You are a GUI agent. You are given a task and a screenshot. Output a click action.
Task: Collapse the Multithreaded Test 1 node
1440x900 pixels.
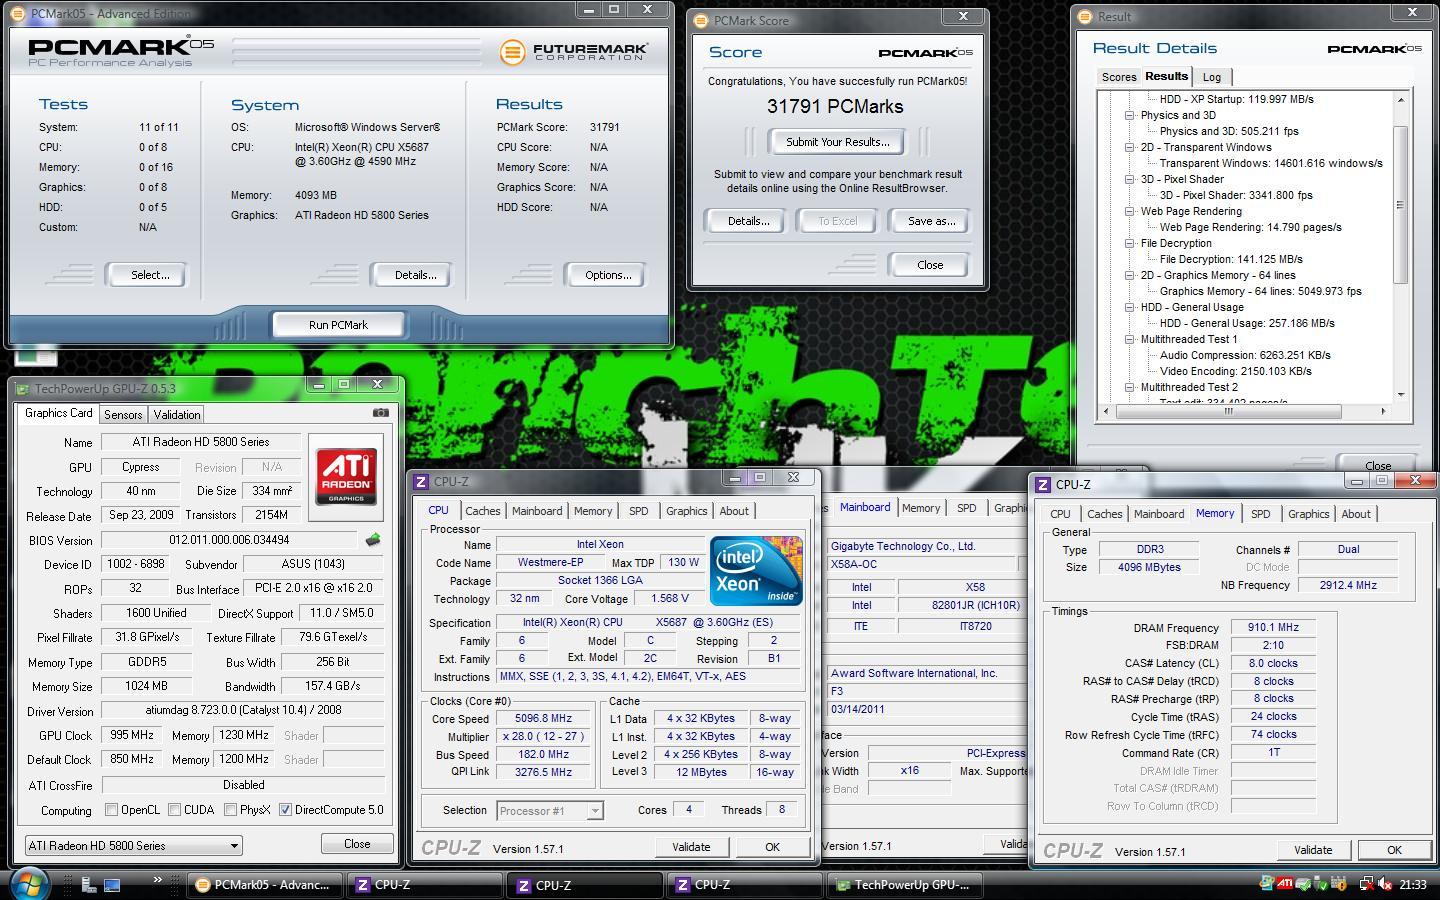point(1129,339)
